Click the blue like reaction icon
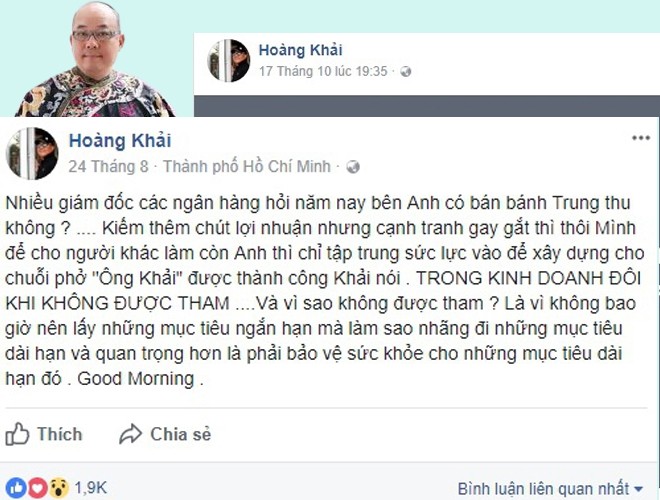 pyautogui.click(x=16, y=488)
